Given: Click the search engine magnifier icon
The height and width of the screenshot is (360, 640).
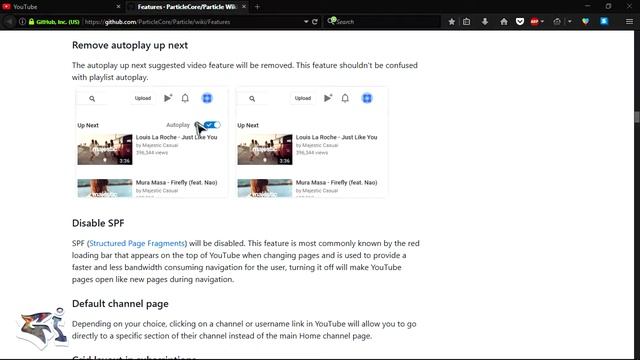Looking at the screenshot, I should pyautogui.click(x=331, y=21).
